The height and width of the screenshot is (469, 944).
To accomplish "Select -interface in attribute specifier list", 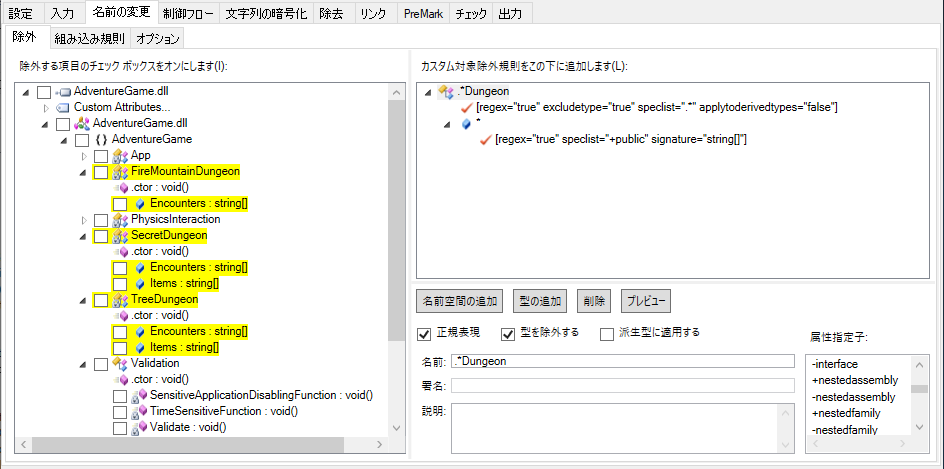I will pyautogui.click(x=835, y=364).
